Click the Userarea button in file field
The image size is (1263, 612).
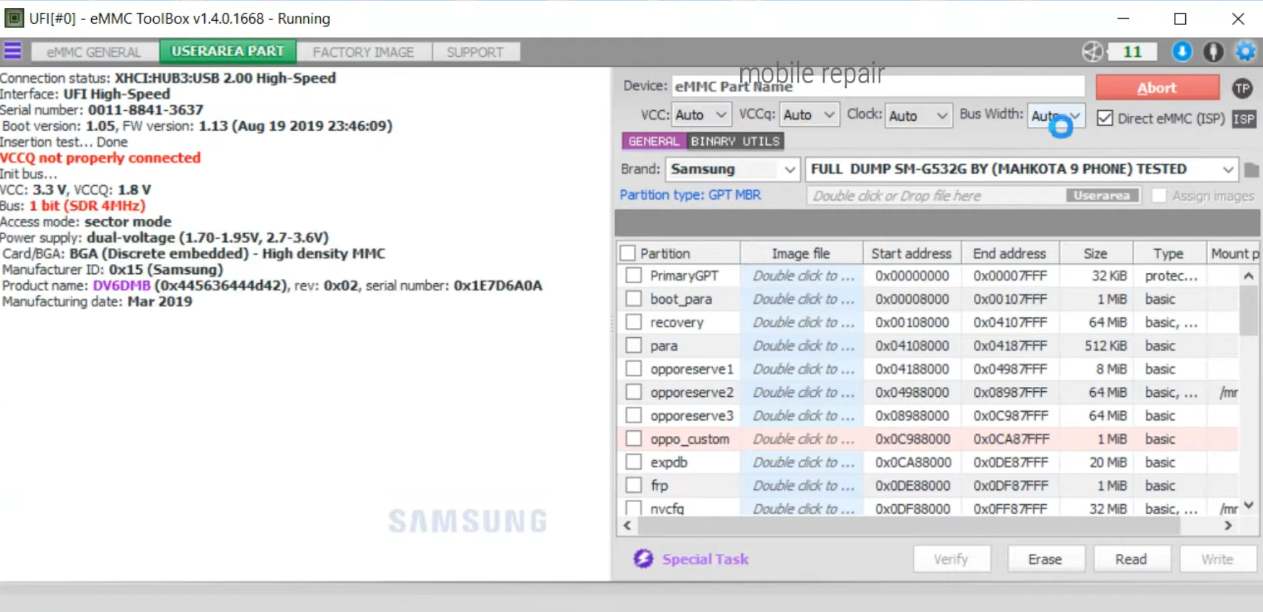pyautogui.click(x=1102, y=196)
